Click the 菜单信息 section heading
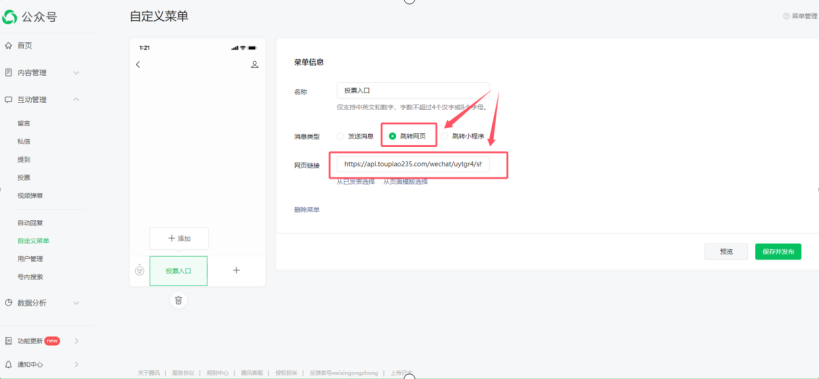The image size is (819, 379). point(309,62)
